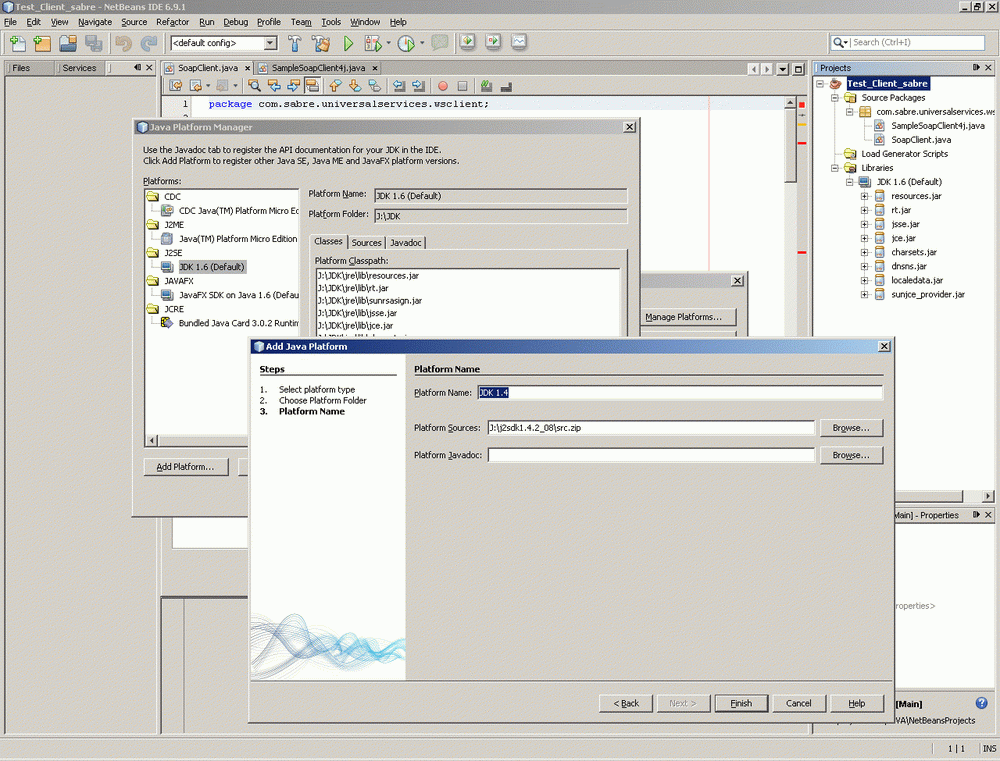Click the Next Bookmark icon in editor toolbar
Viewport: 1000px width, 761px height.
(x=355, y=85)
